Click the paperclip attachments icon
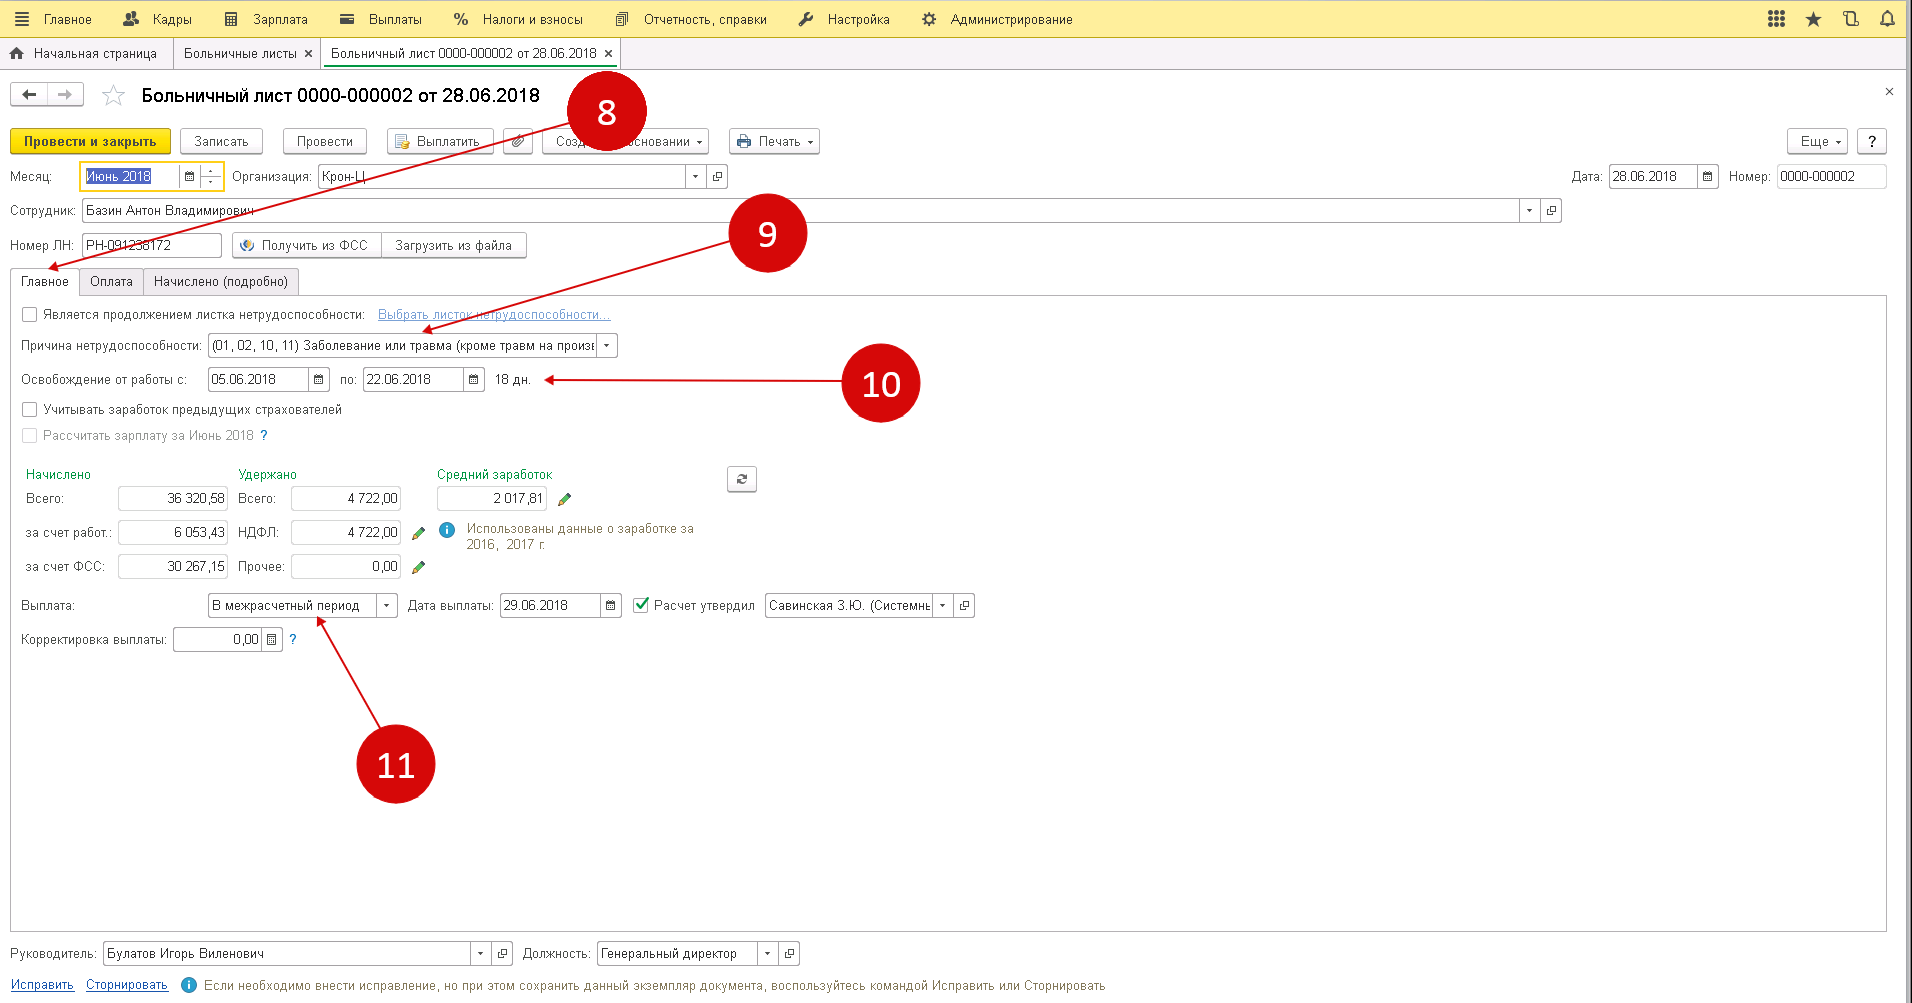This screenshot has width=1912, height=1003. [517, 142]
